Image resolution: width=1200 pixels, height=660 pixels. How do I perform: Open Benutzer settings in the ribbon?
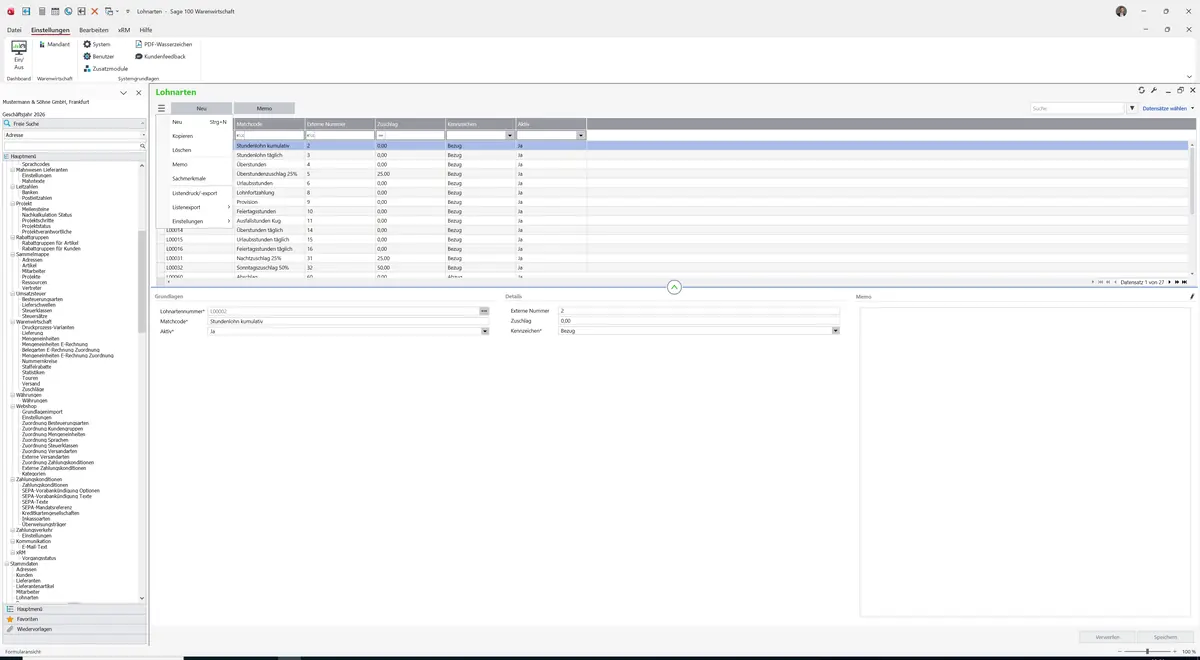tap(99, 56)
